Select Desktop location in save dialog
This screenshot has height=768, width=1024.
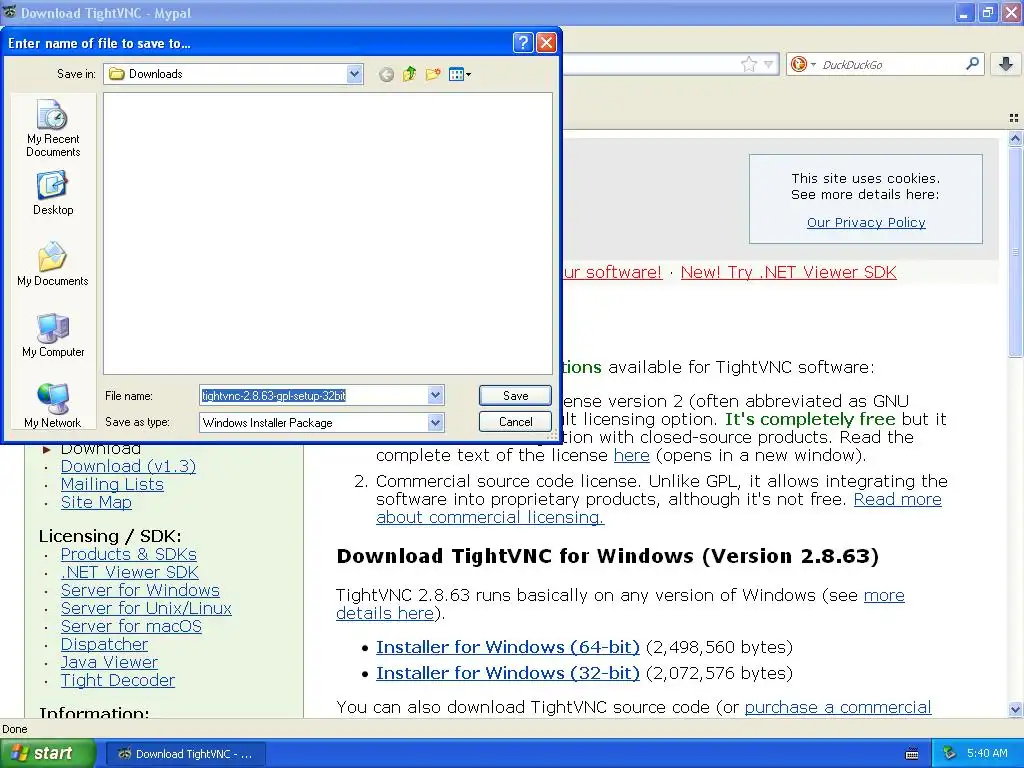click(53, 193)
